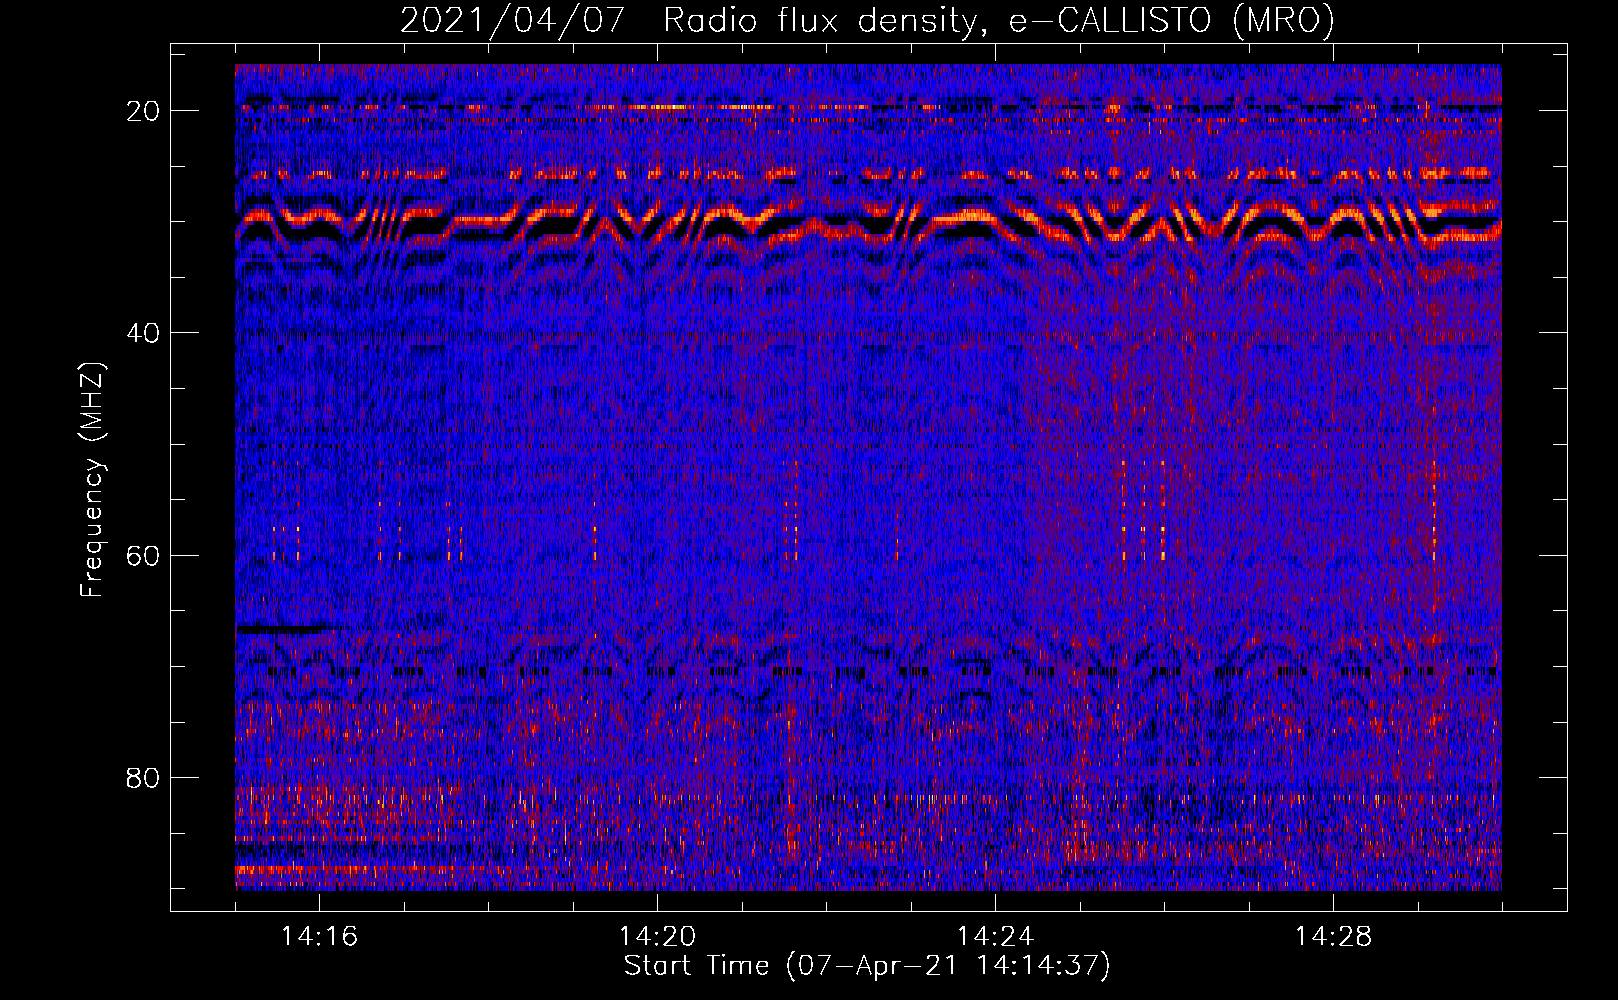Click the frequency tick label "60"
Viewport: 1618px width, 1000px height.
[x=143, y=556]
